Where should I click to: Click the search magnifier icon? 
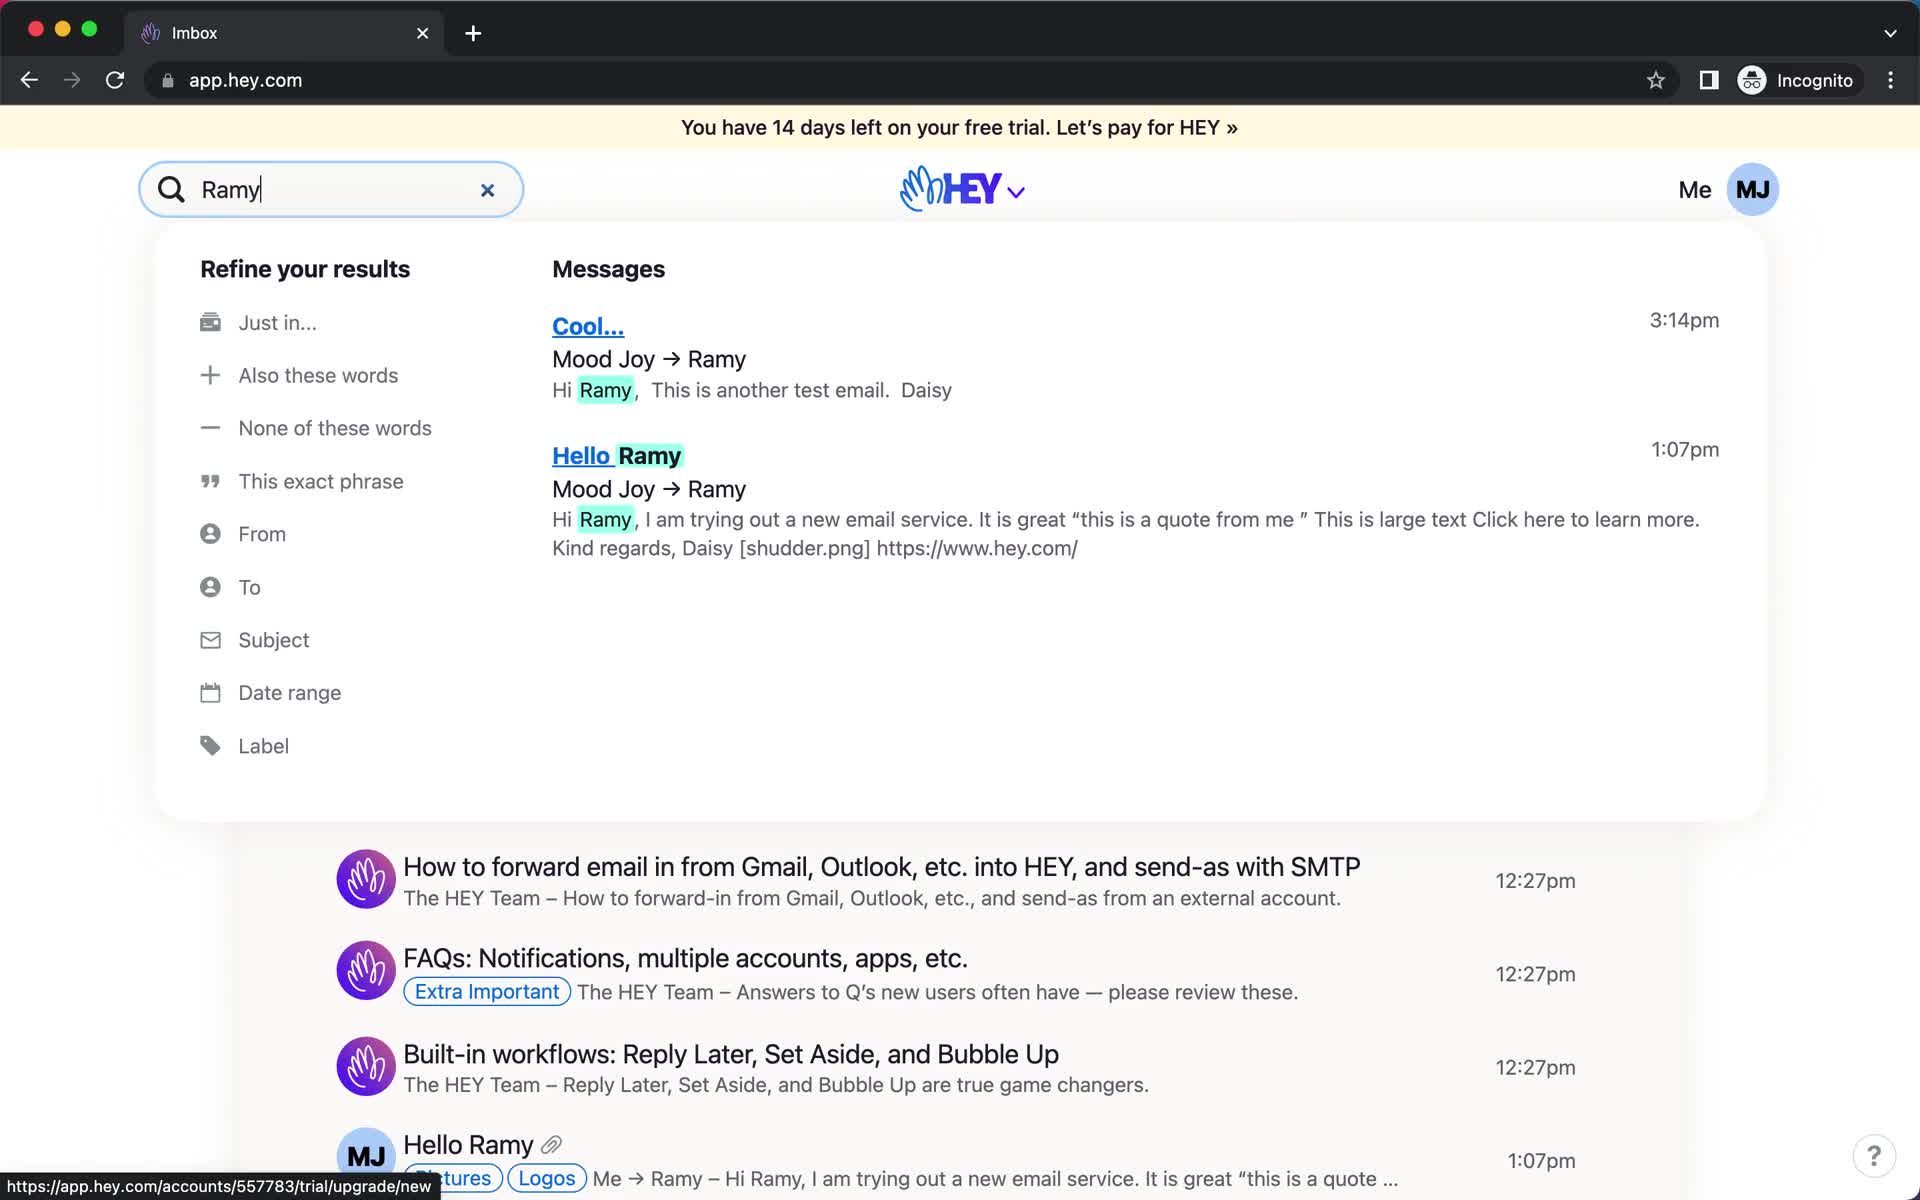pyautogui.click(x=171, y=190)
